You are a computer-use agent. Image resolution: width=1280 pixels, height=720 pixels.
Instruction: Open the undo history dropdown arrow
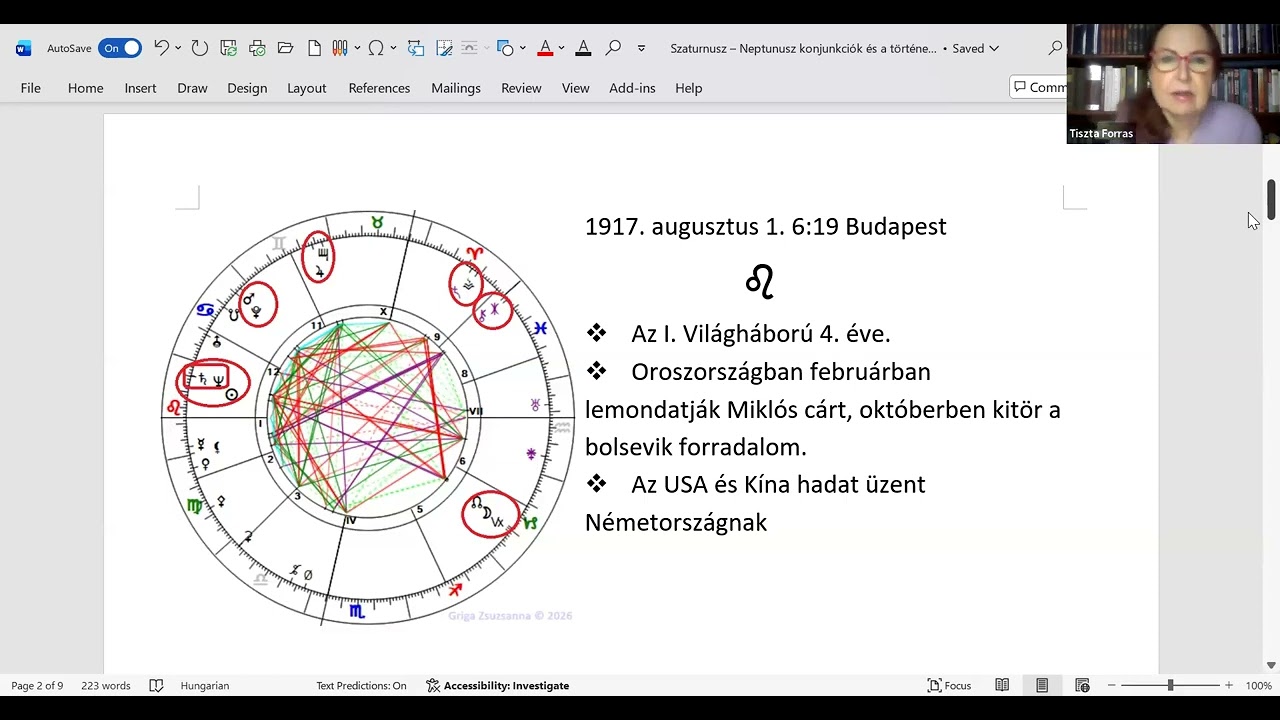(178, 48)
